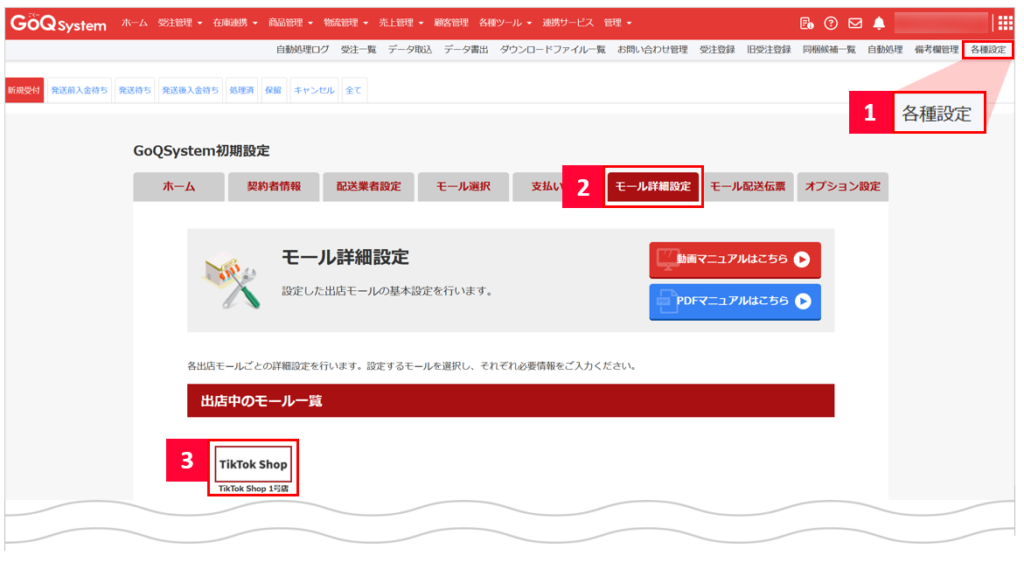Open the お問い合わせ管理 link
Viewport: 1024px width, 569px height.
(652, 49)
